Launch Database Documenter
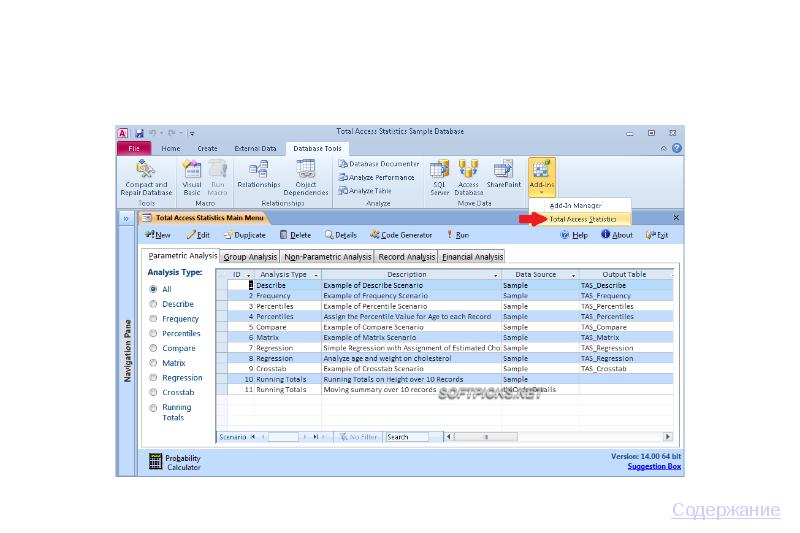Image resolution: width=800 pixels, height=533 pixels. (379, 163)
